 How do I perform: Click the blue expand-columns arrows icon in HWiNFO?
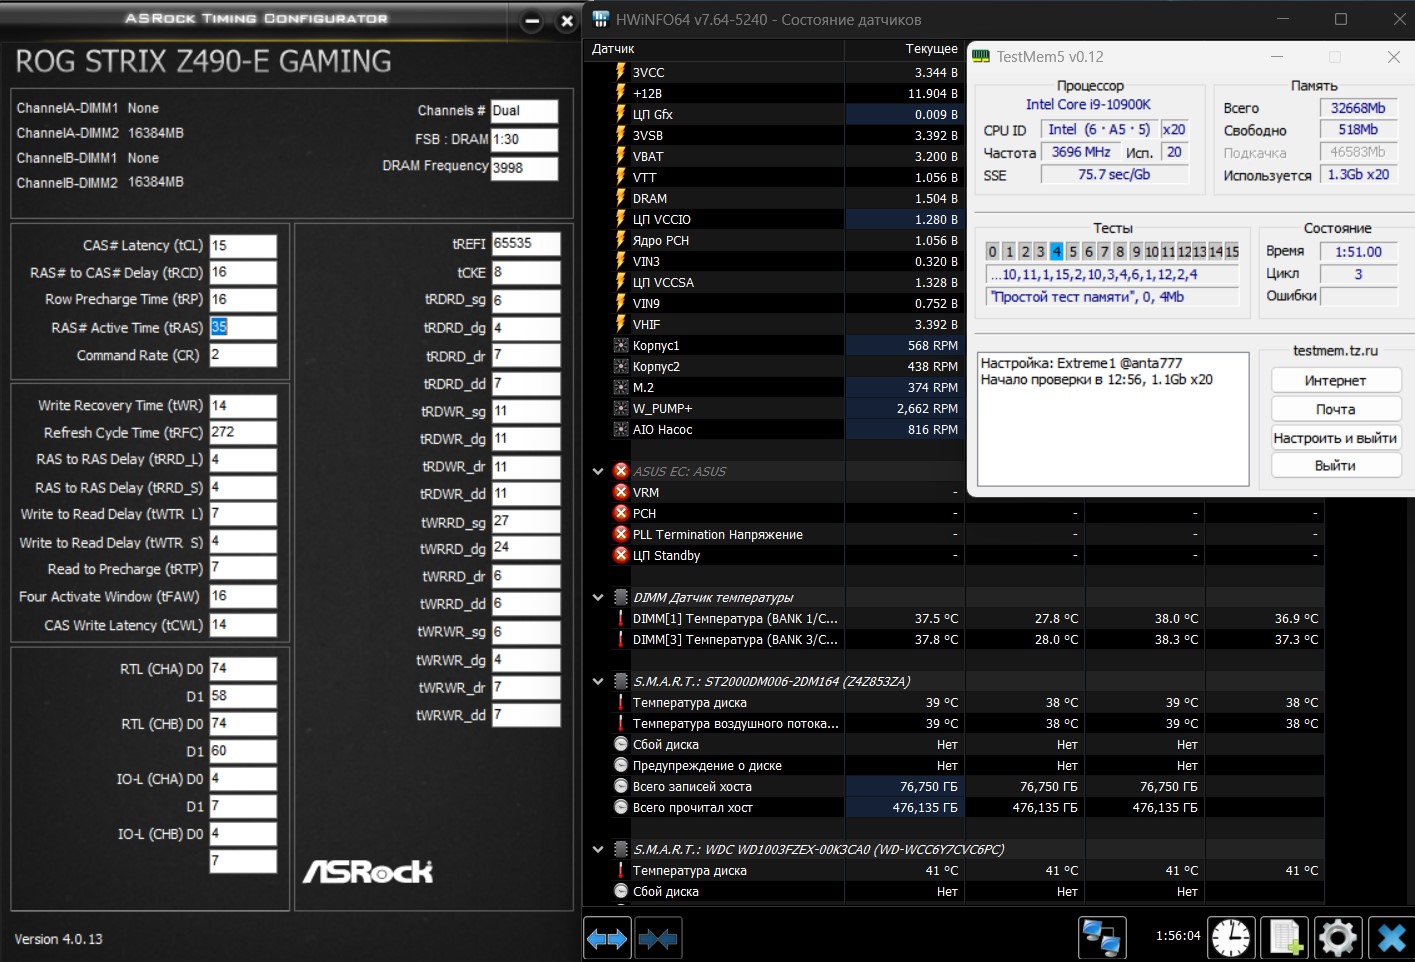click(607, 939)
